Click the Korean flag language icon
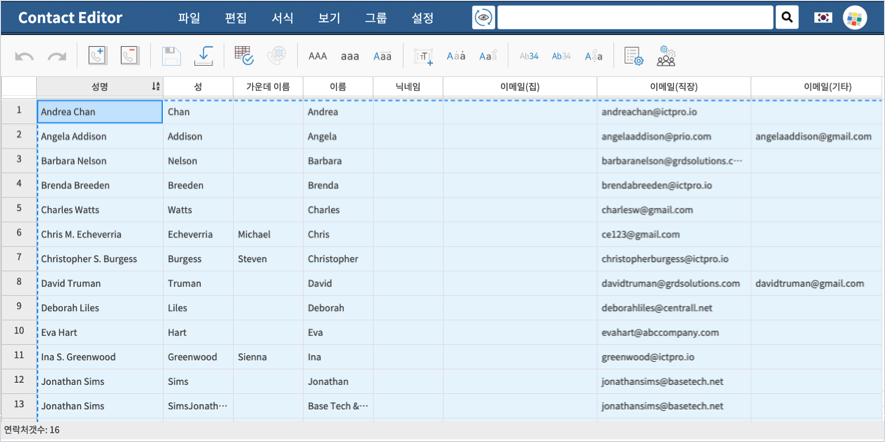 (823, 17)
